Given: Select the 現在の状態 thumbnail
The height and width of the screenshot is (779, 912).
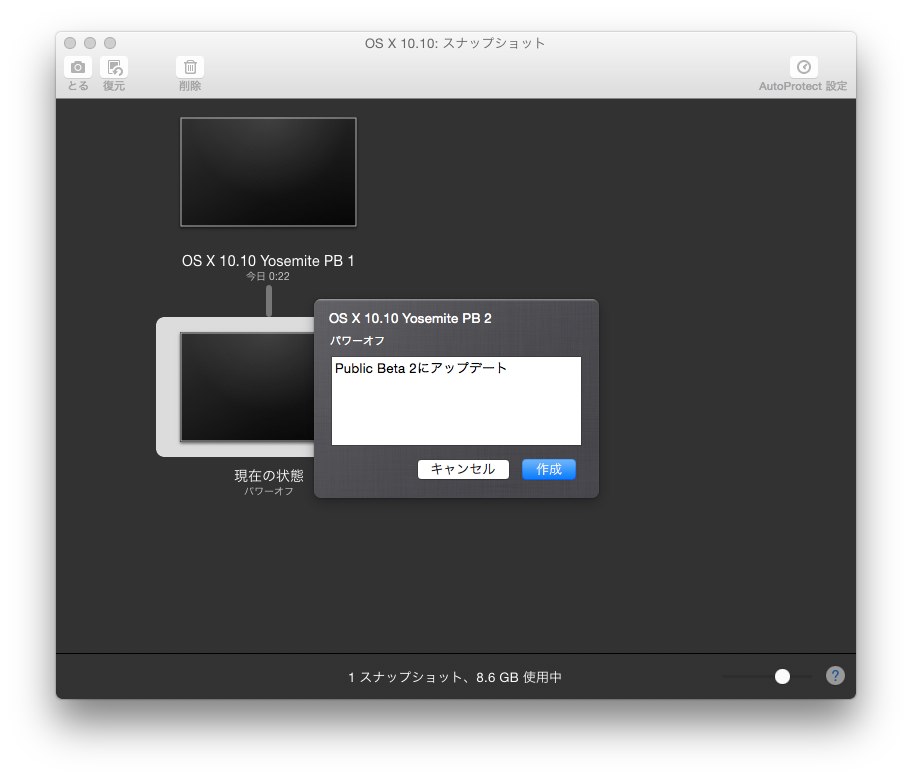Looking at the screenshot, I should 247,387.
